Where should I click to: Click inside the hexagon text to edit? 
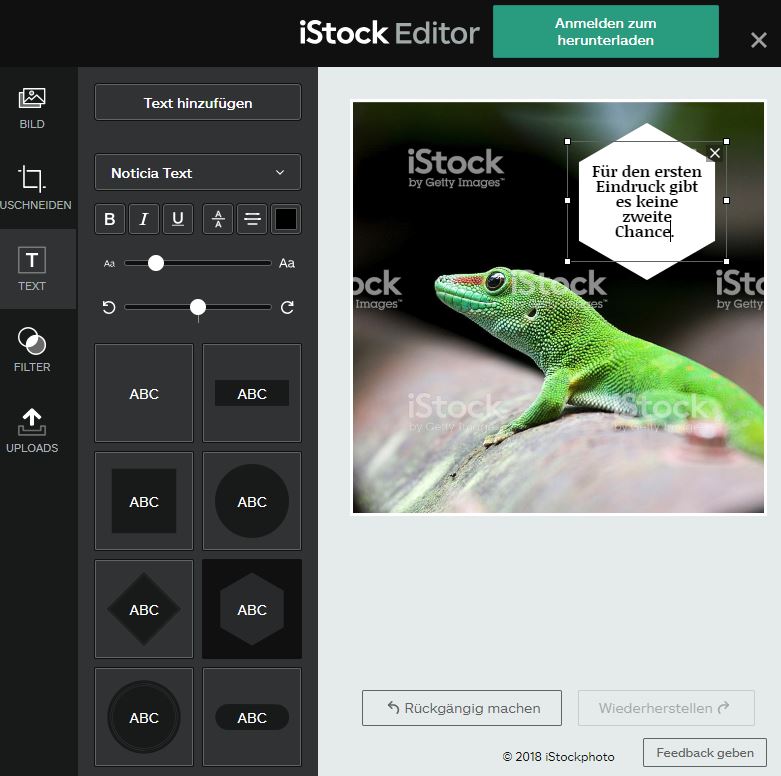coord(647,201)
